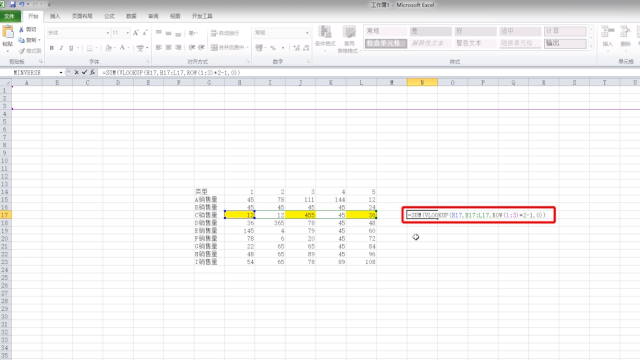The height and width of the screenshot is (360, 640).
Task: Expand borders dropdown arrow
Action: (x=96, y=48)
